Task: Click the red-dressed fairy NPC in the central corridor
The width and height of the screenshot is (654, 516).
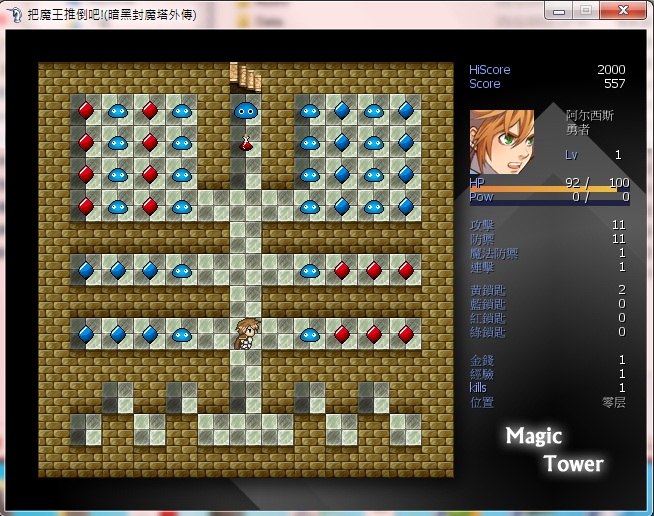Action: 246,142
